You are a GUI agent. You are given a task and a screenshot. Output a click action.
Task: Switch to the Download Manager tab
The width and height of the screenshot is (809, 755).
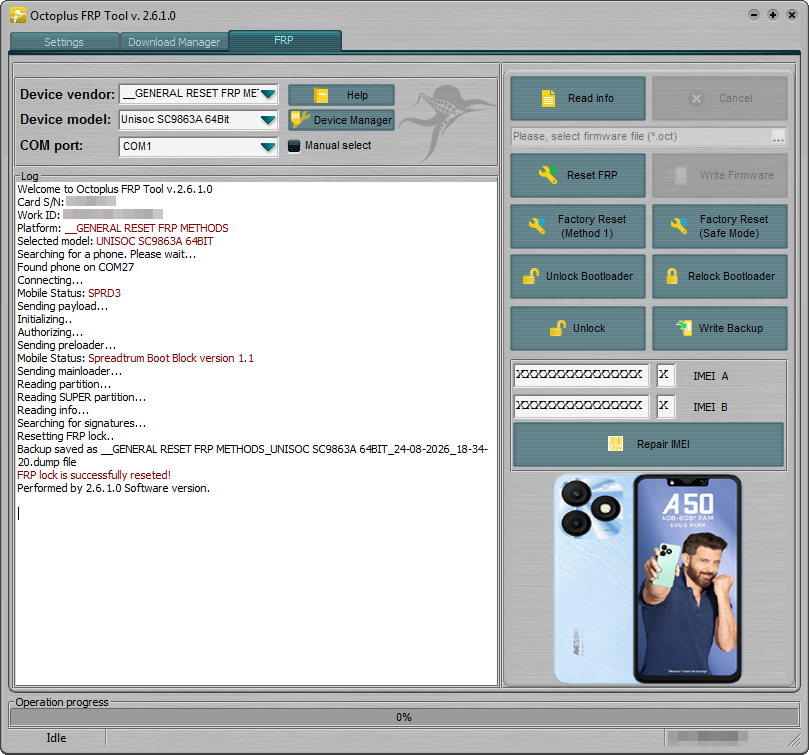point(174,42)
